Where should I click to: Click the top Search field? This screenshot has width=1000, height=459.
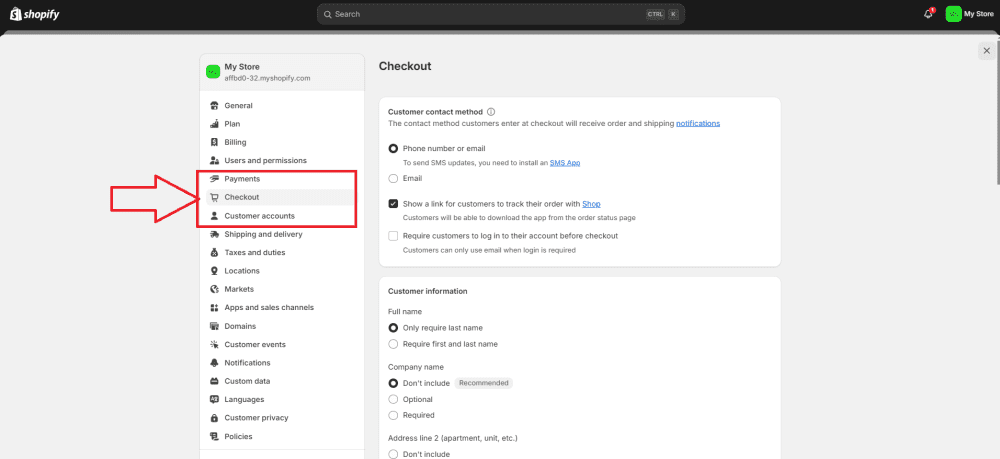pos(501,14)
